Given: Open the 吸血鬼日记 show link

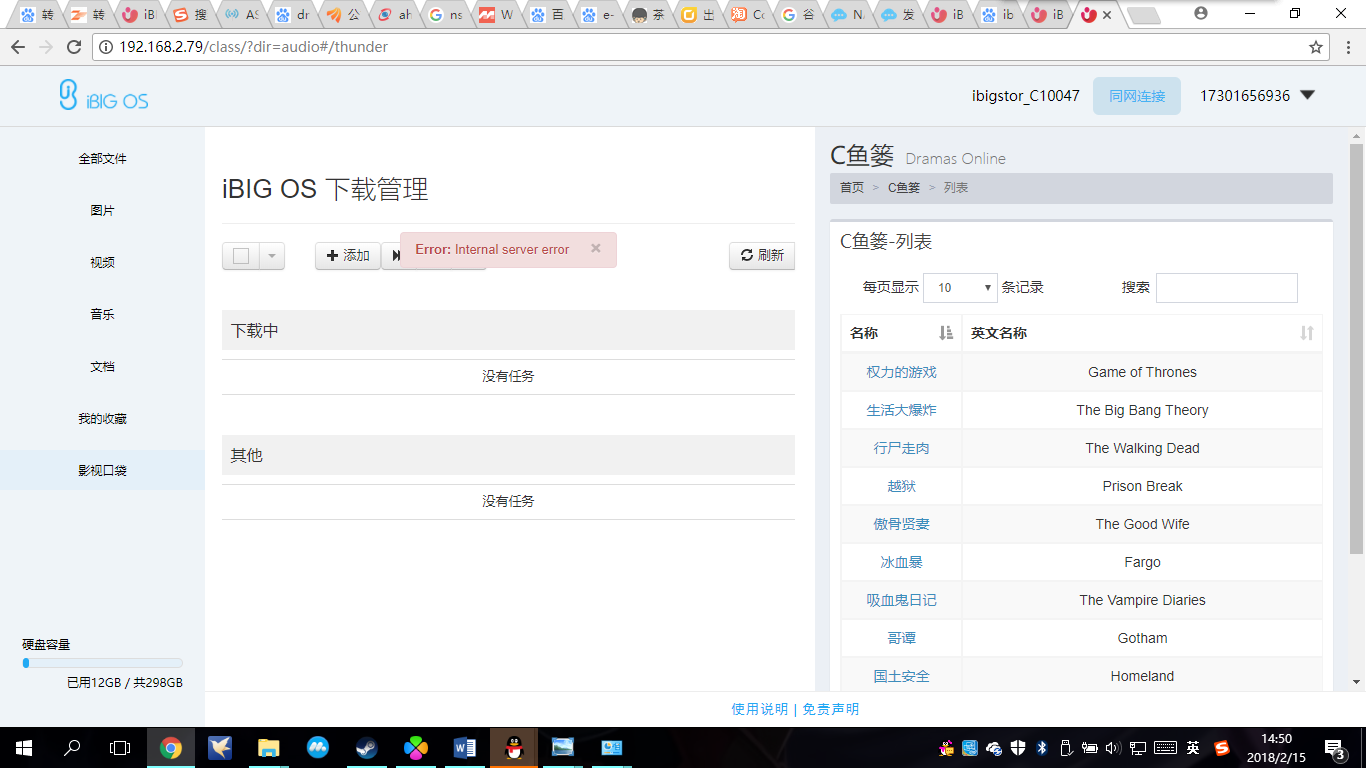Looking at the screenshot, I should [901, 600].
